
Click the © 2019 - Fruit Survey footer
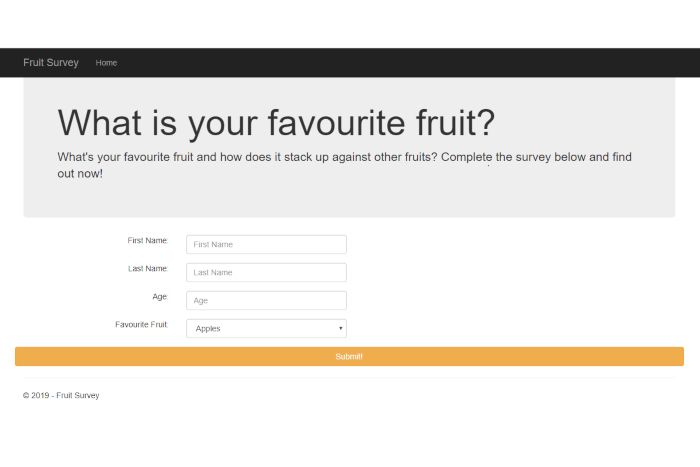point(61,395)
